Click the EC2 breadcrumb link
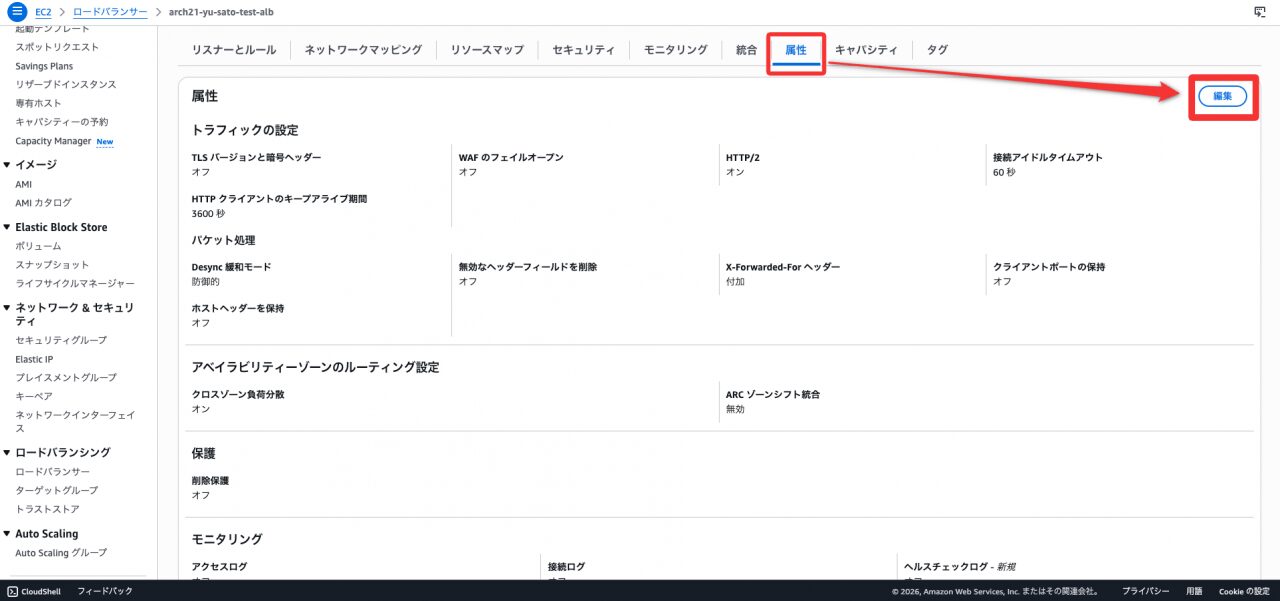The image size is (1280, 601). click(x=43, y=12)
